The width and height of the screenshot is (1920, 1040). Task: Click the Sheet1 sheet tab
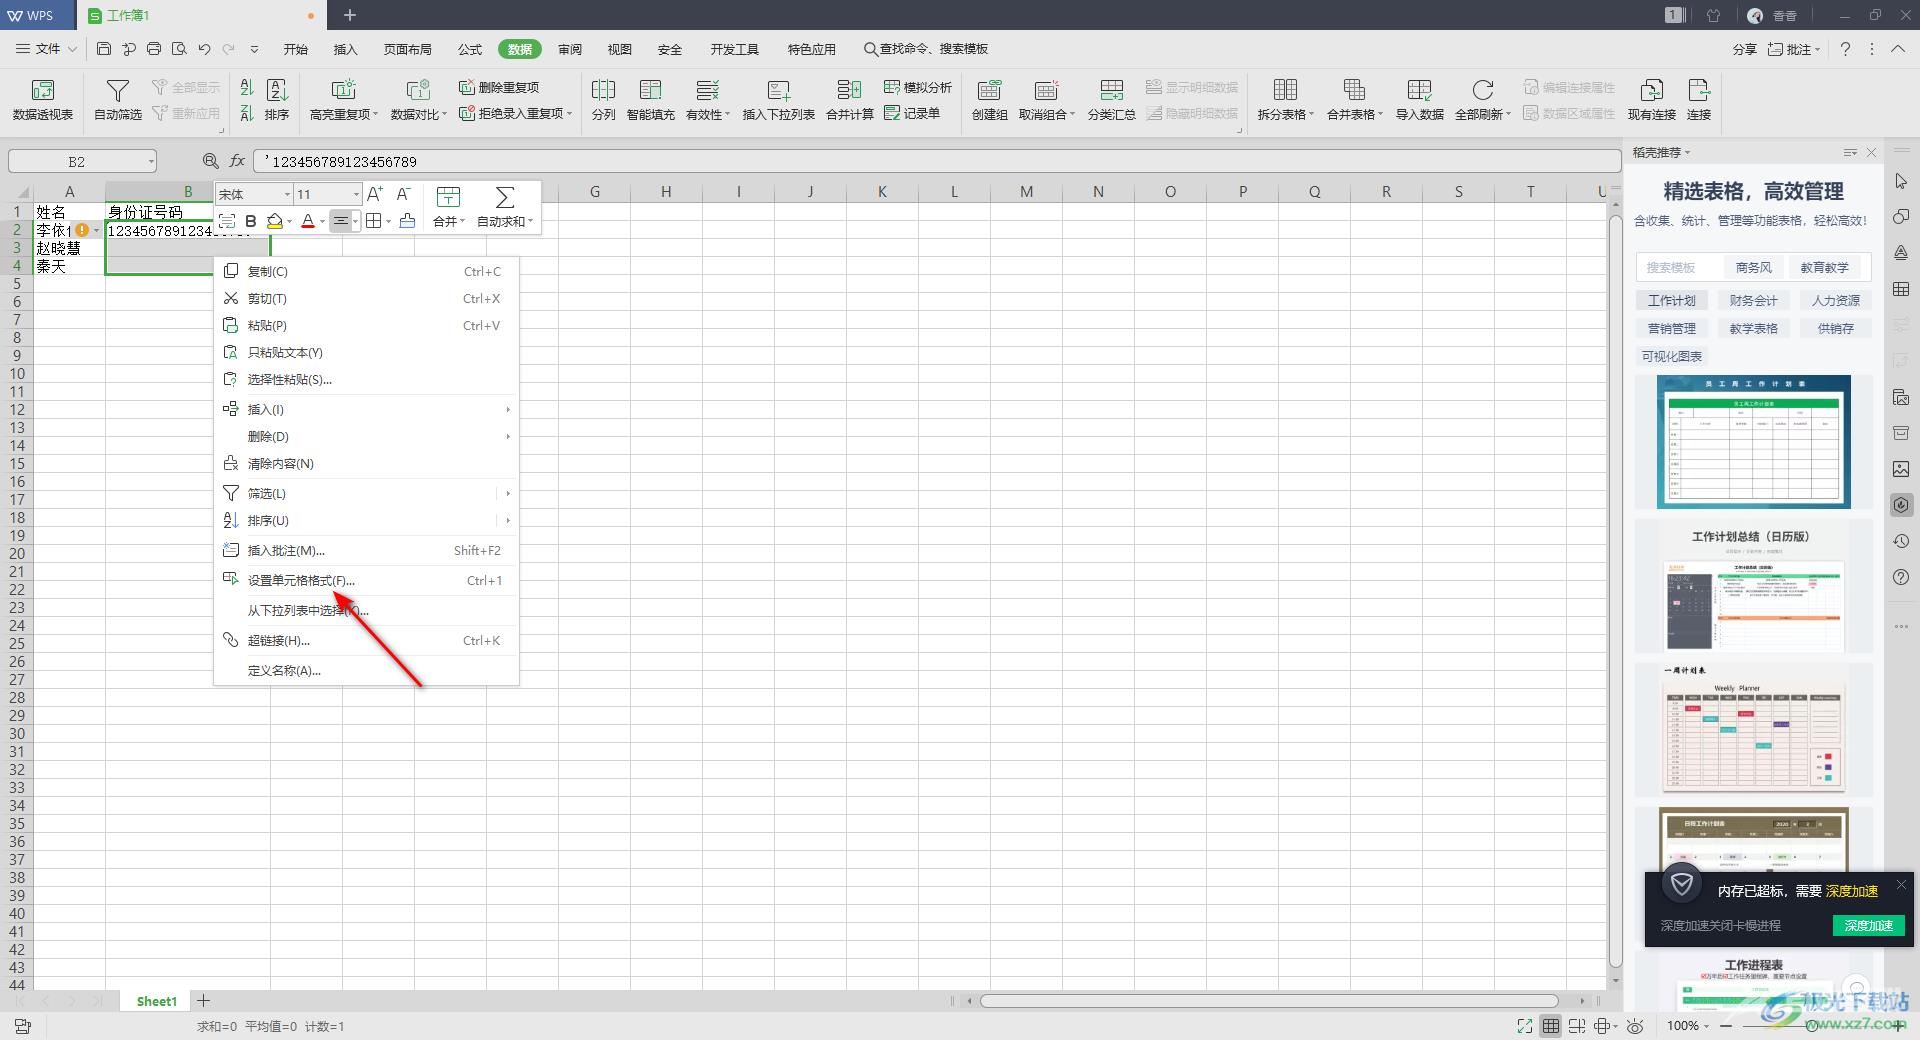156,1000
